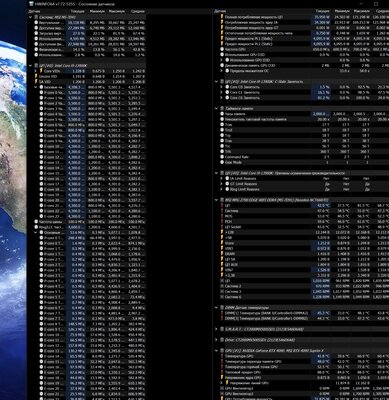The image size is (389, 400).
Task: Click the thermometer icon next to PCH
Action: pyautogui.click(x=222, y=221)
